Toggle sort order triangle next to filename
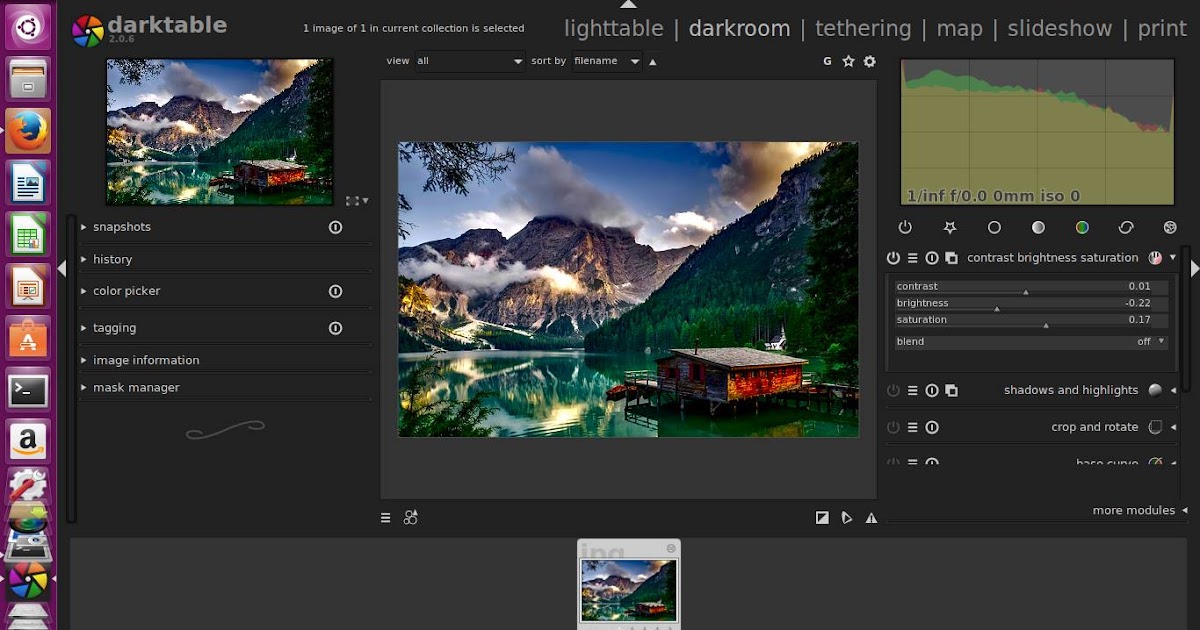This screenshot has width=1200, height=630. click(653, 62)
